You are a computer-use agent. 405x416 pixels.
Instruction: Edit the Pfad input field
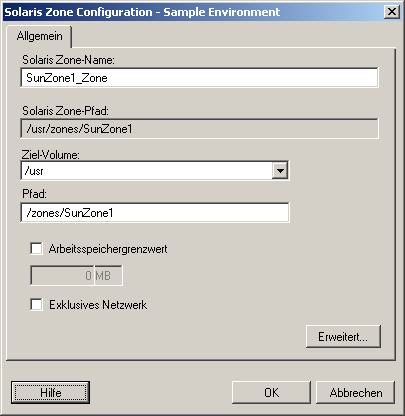(155, 213)
